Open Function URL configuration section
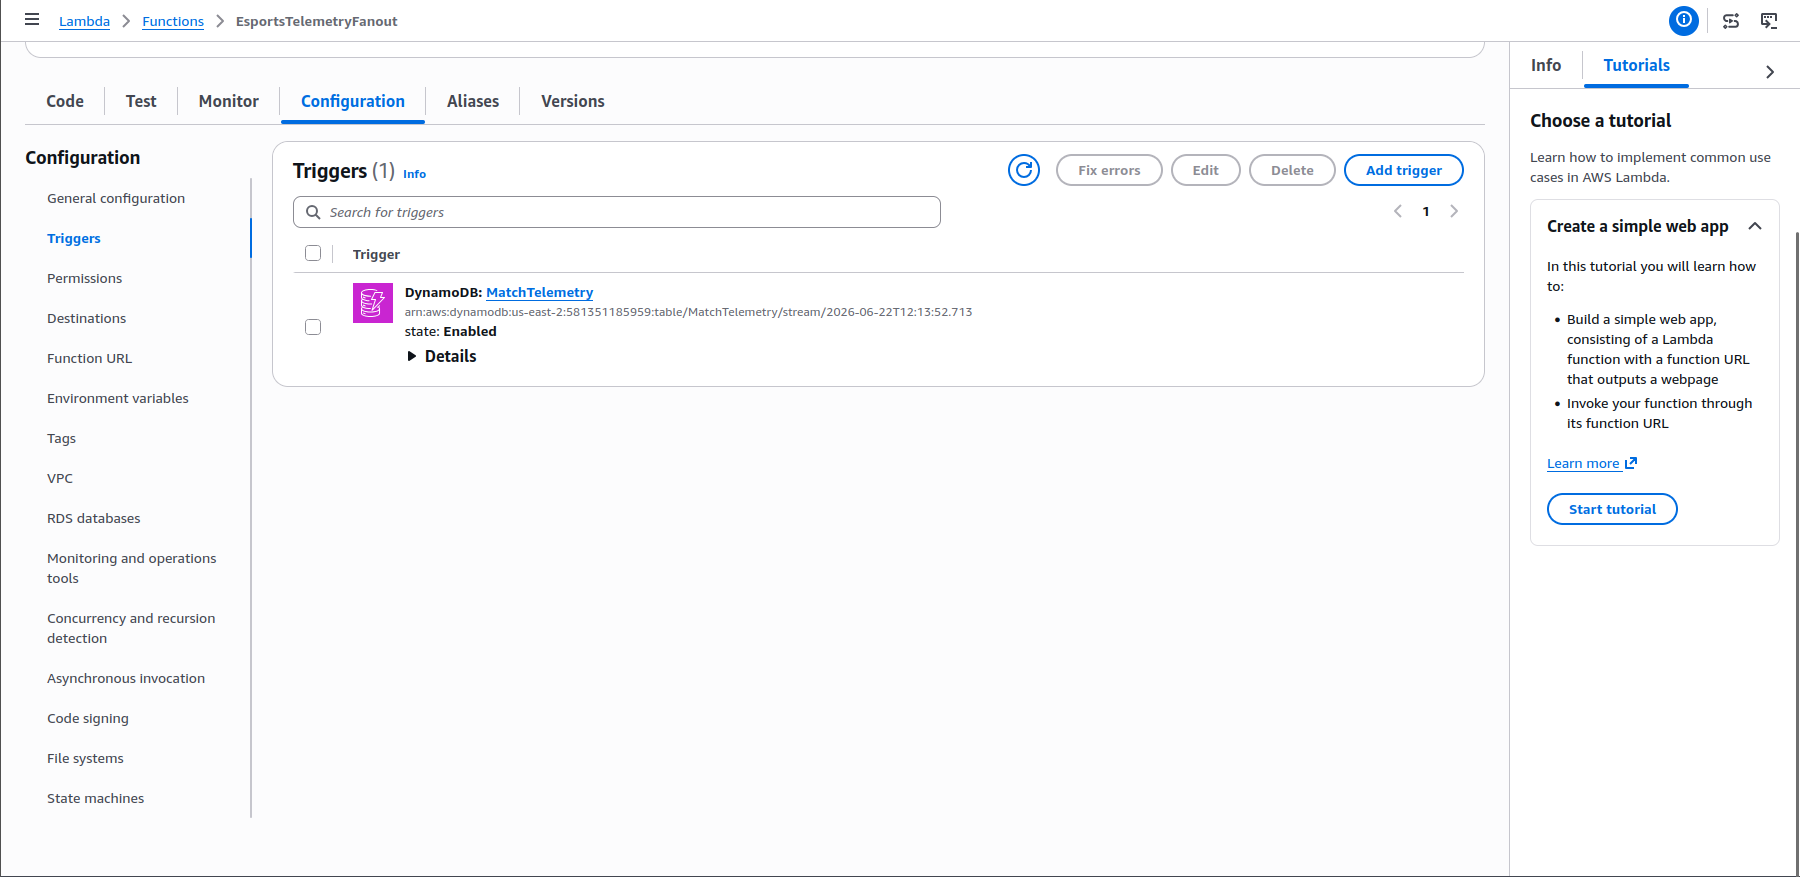The height and width of the screenshot is (877, 1800). pyautogui.click(x=89, y=358)
